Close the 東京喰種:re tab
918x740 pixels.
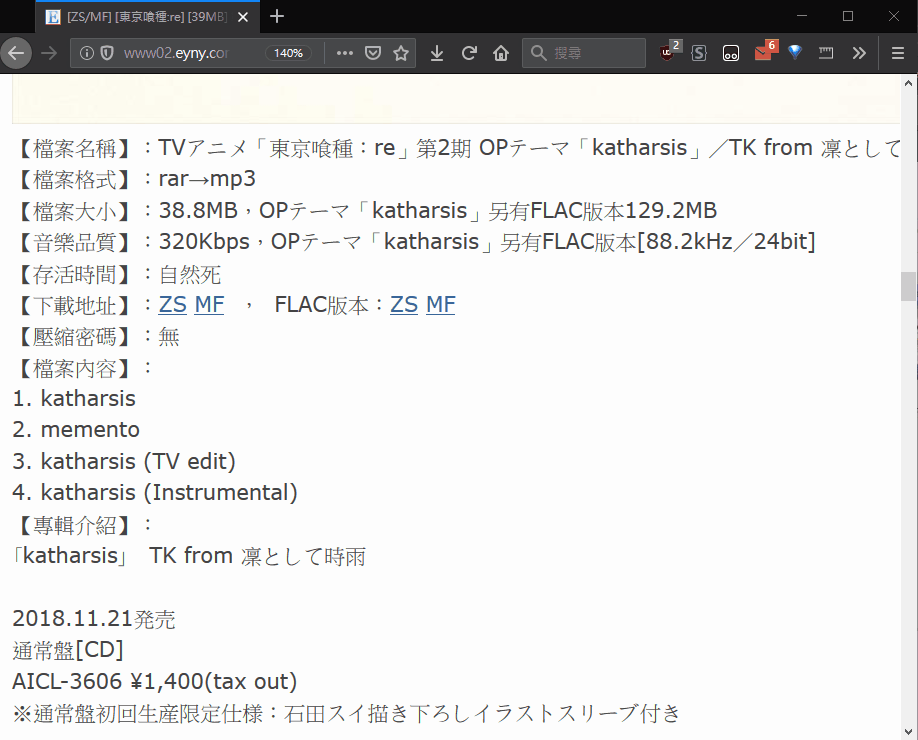click(x=243, y=18)
